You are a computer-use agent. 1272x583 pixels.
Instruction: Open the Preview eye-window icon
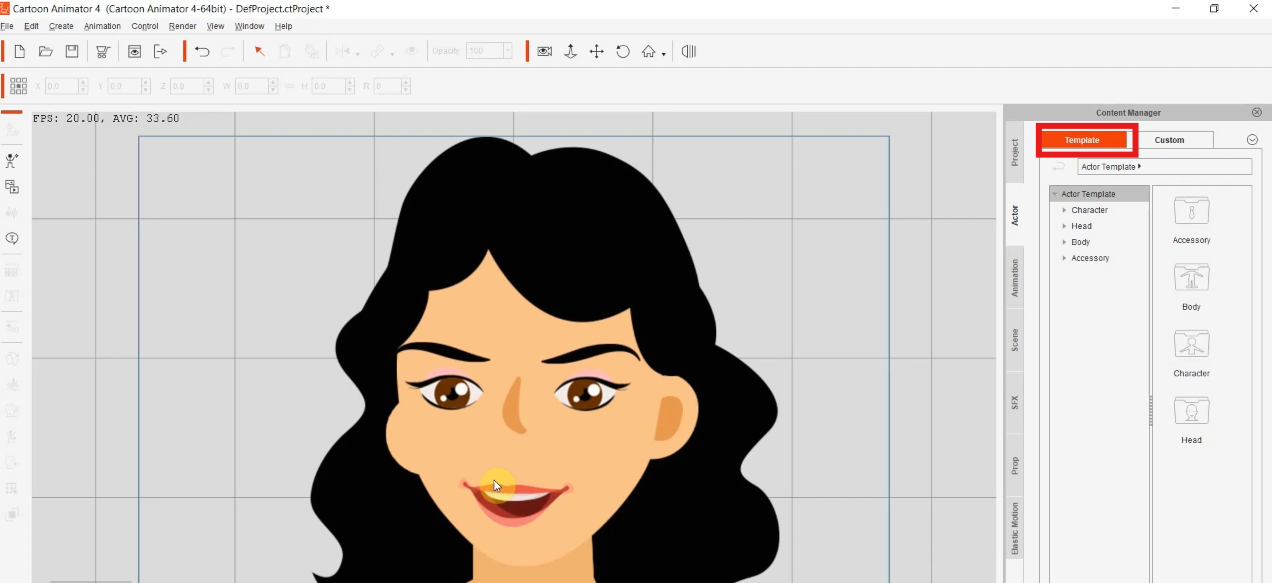(134, 51)
